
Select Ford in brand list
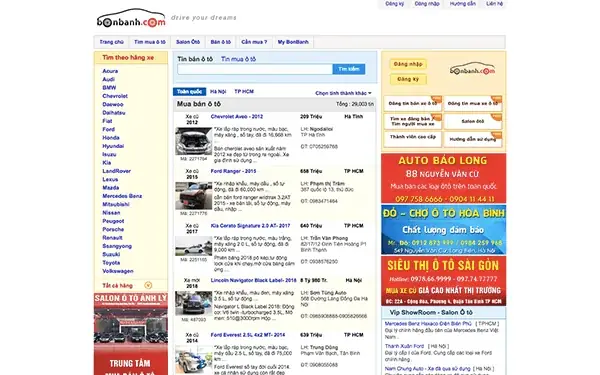click(x=109, y=129)
